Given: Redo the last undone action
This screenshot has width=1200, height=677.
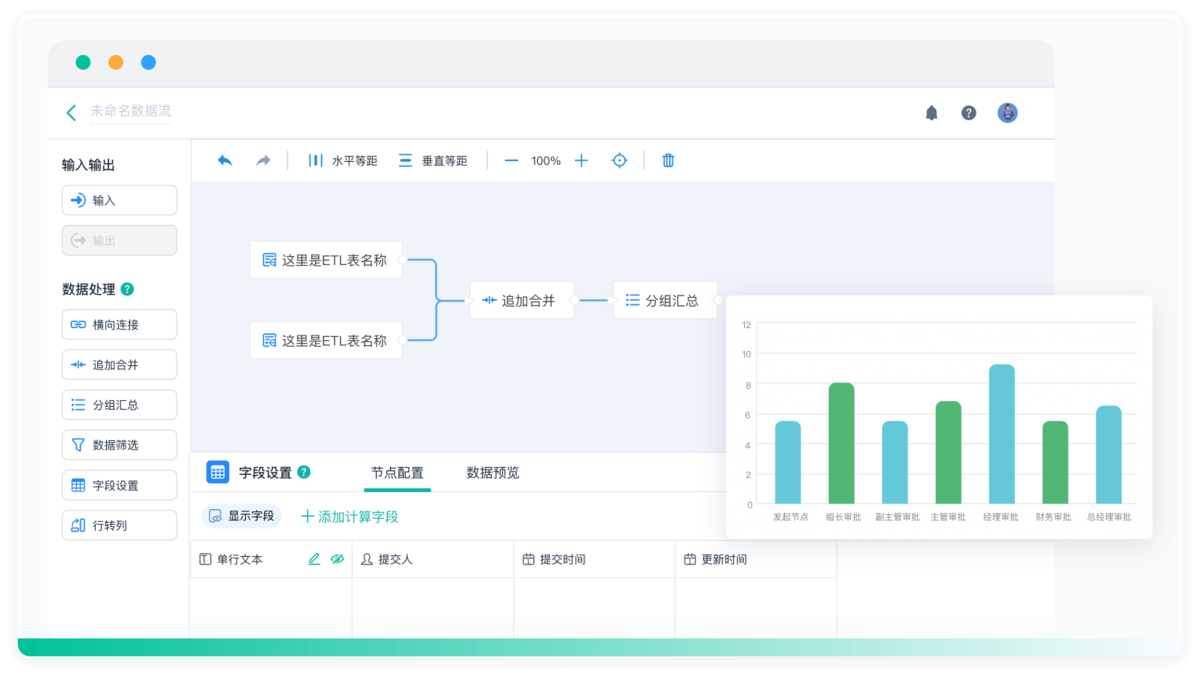Looking at the screenshot, I should pyautogui.click(x=263, y=161).
